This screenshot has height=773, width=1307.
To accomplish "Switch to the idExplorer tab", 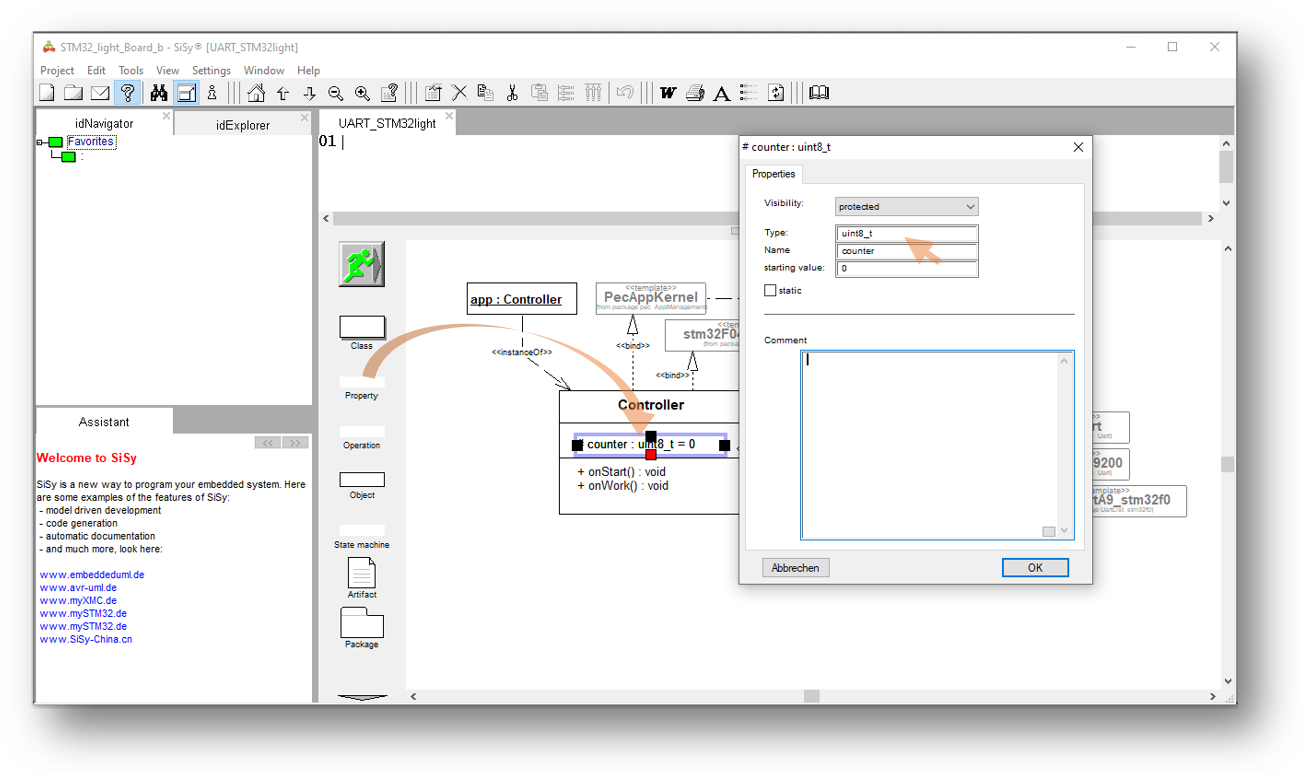I will 242,125.
